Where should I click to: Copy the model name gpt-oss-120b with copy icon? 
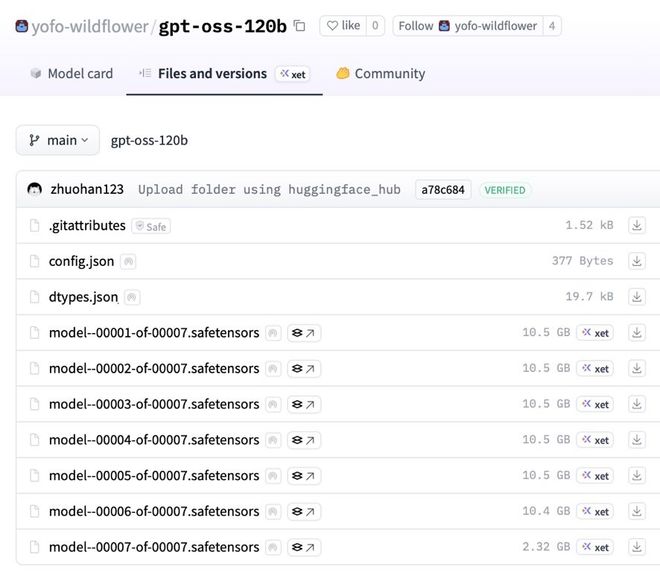tap(299, 26)
